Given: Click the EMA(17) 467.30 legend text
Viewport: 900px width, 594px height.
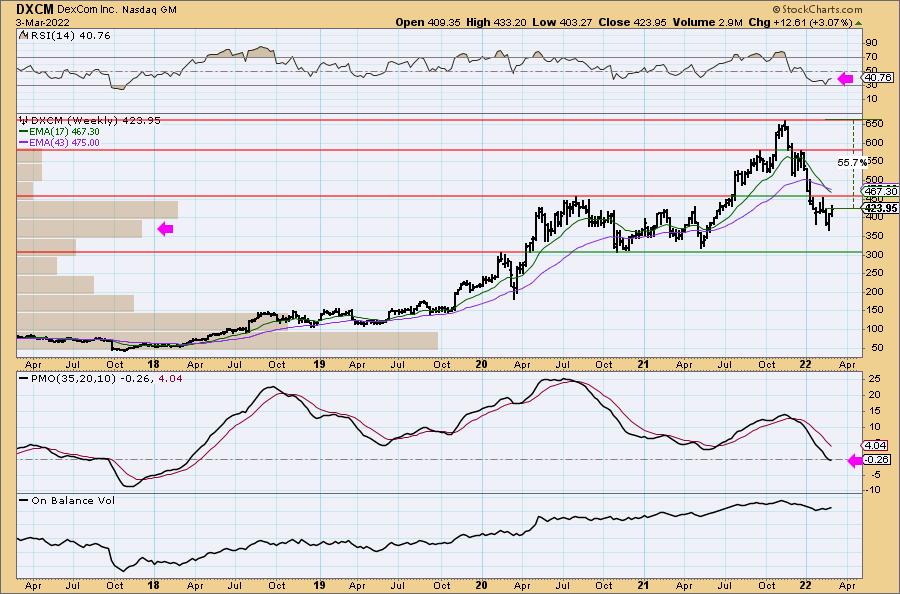Looking at the screenshot, I should point(64,131).
